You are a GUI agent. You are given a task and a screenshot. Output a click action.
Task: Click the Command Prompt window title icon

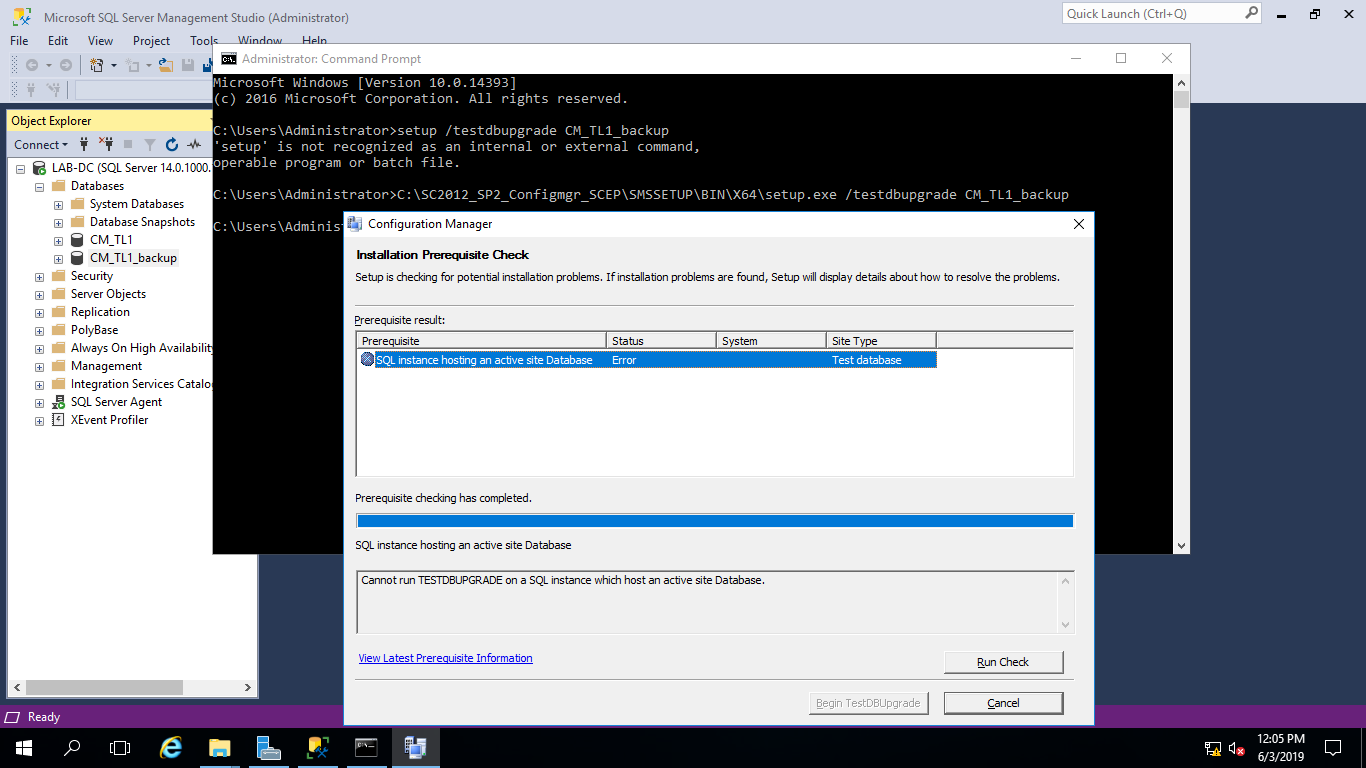[x=229, y=59]
